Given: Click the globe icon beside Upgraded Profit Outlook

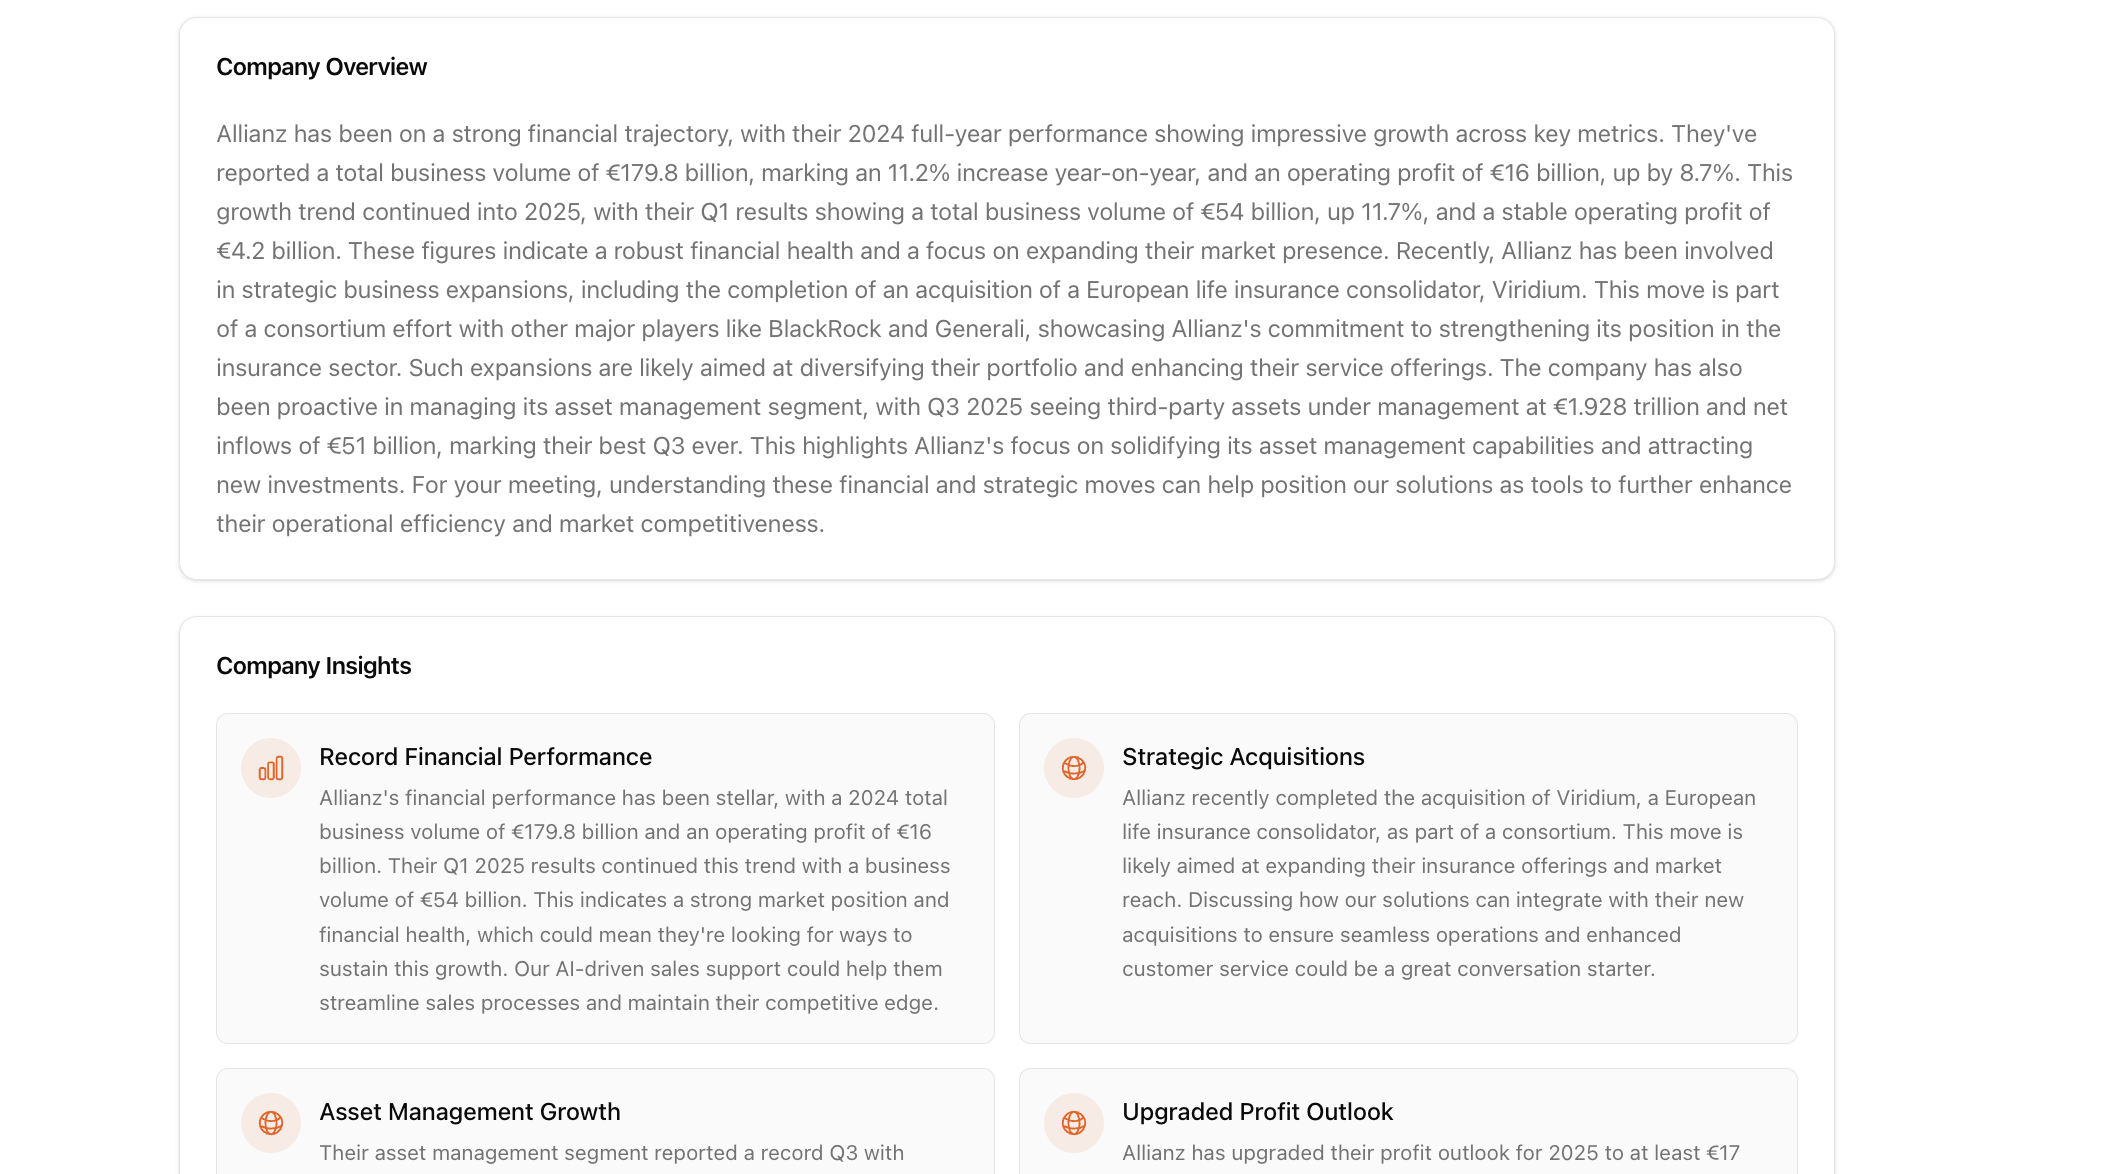Looking at the screenshot, I should [x=1074, y=1123].
